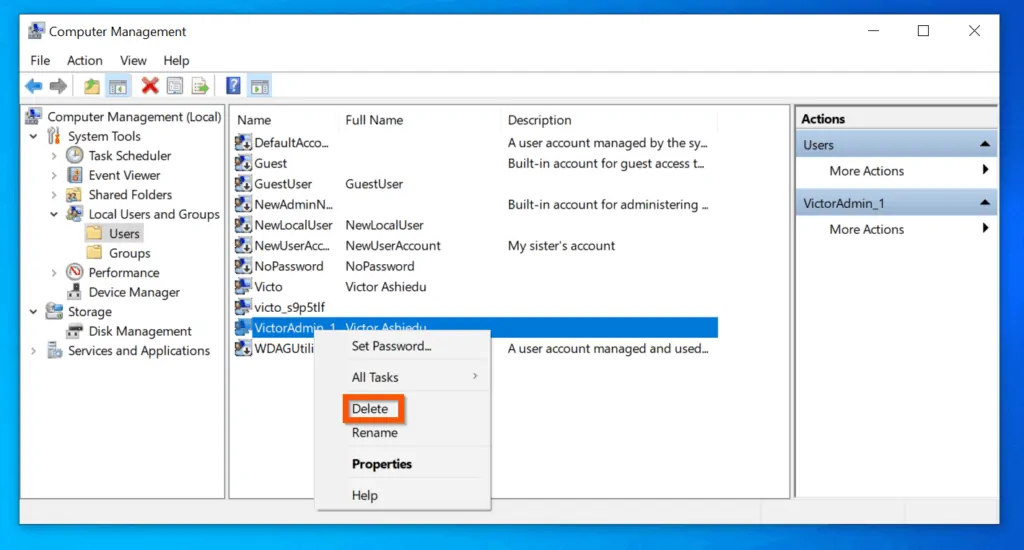Expand the Task Scheduler tree node
The width and height of the screenshot is (1024, 550).
54,156
